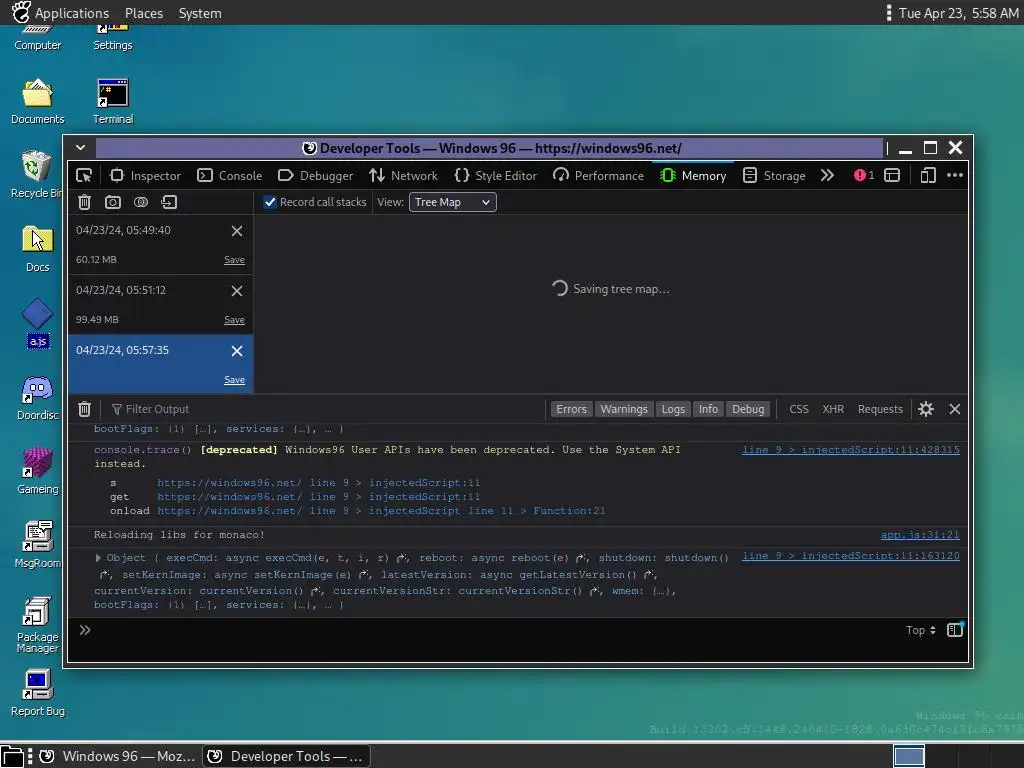Toggle the Debug filter
The height and width of the screenshot is (768, 1024).
click(748, 409)
